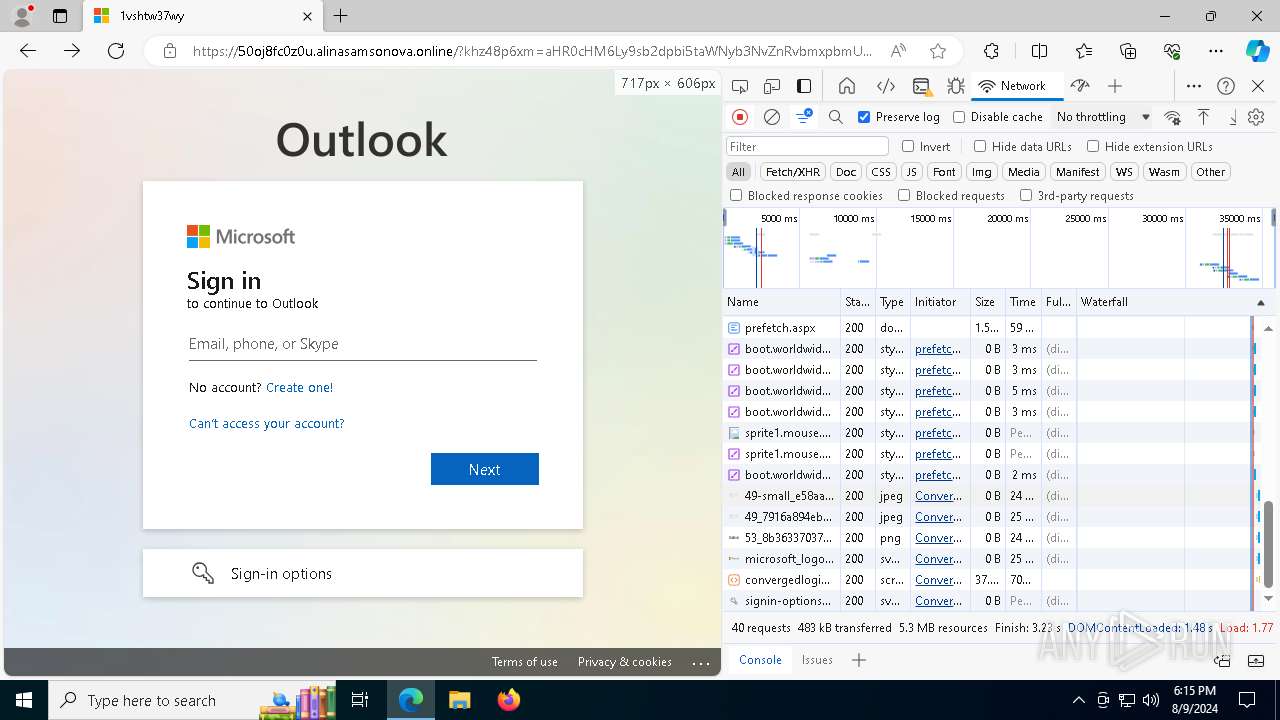Filter requests by Fetch/XHR
Viewport: 1280px width, 720px height.
(793, 172)
